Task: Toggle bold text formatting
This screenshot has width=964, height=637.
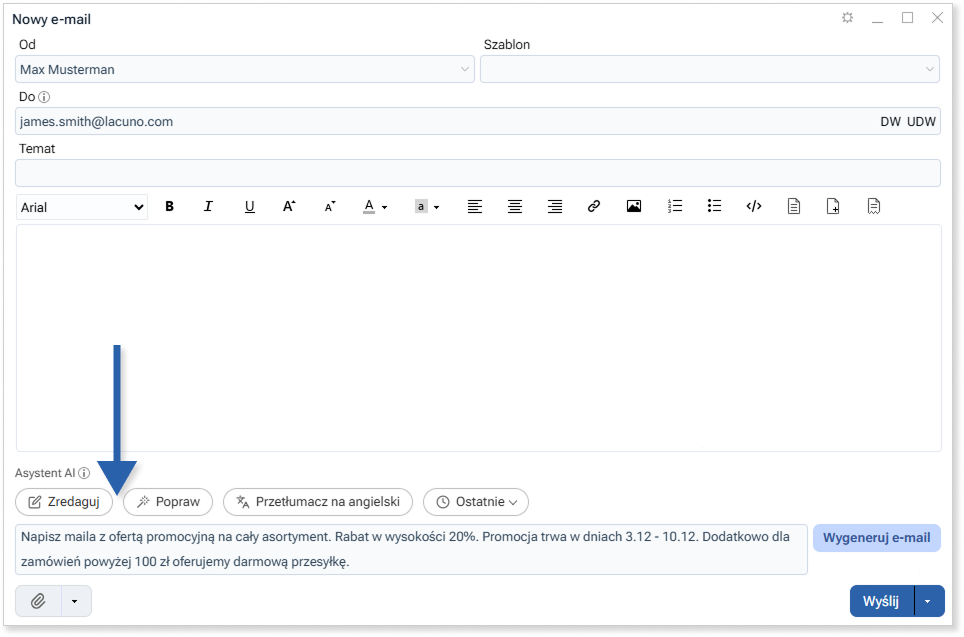Action: click(170, 207)
